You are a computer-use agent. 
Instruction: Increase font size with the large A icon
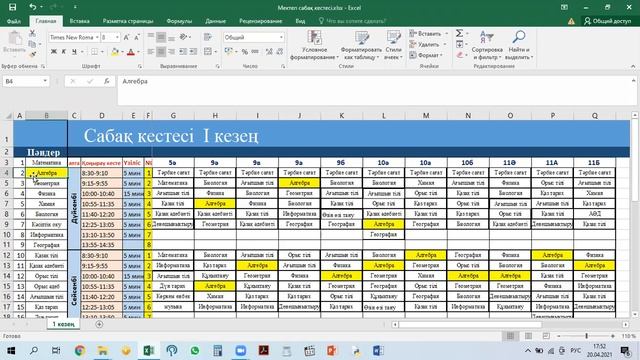pos(127,38)
